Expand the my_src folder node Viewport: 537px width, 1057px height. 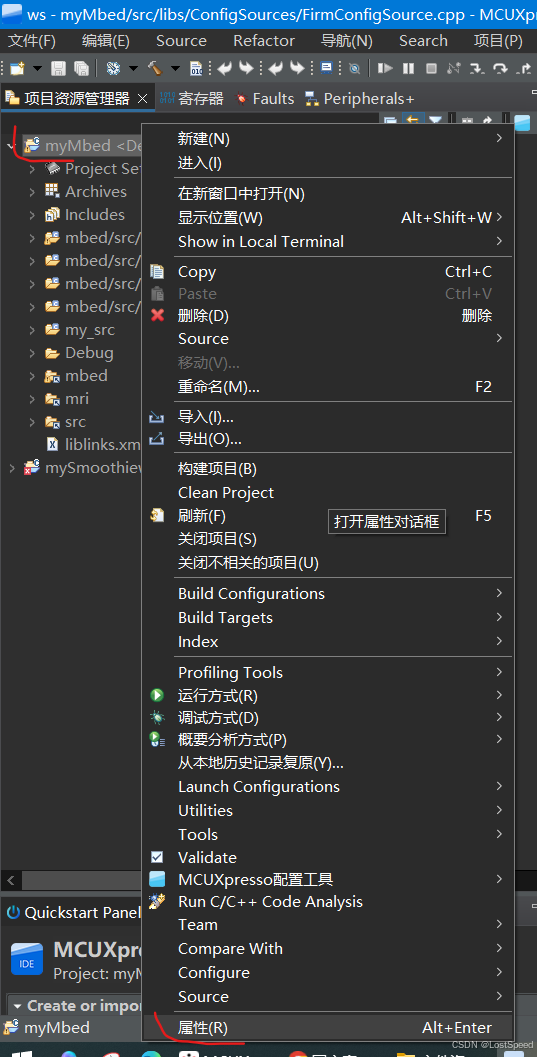(x=32, y=330)
